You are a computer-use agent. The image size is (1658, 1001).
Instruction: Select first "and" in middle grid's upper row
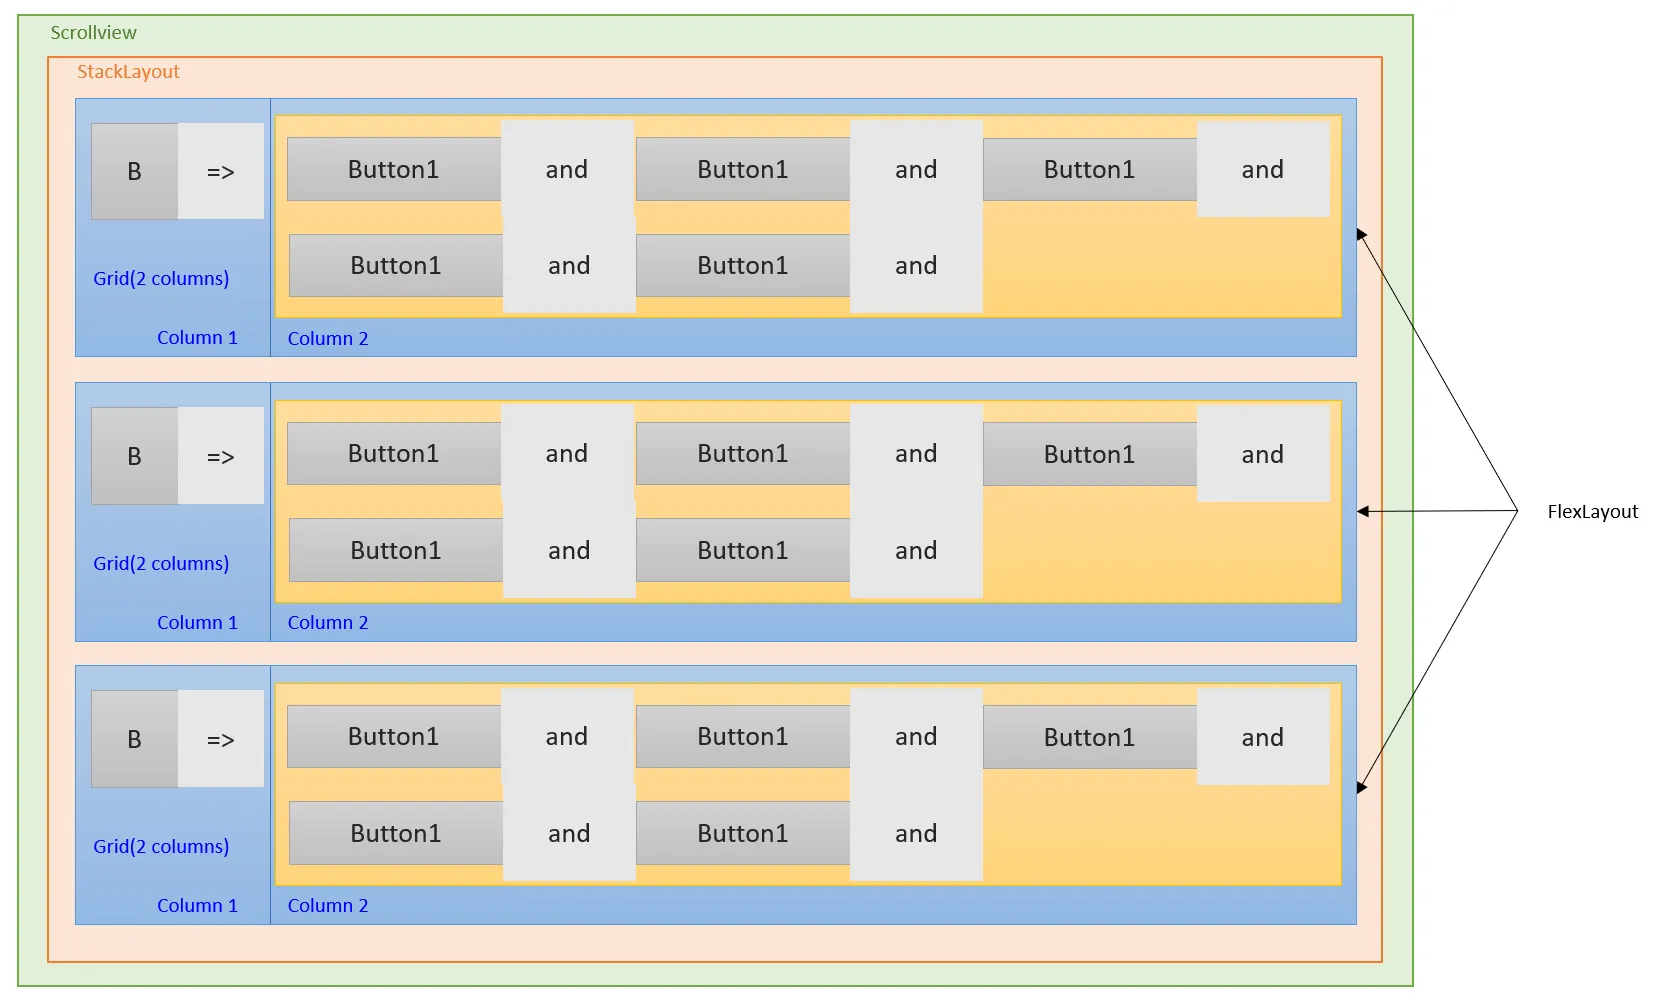pyautogui.click(x=567, y=453)
